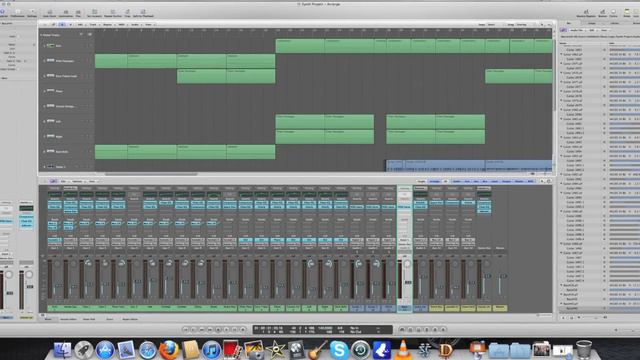Click the Bounce toolbar icon
This screenshot has height=360, width=640.
[x=602, y=13]
